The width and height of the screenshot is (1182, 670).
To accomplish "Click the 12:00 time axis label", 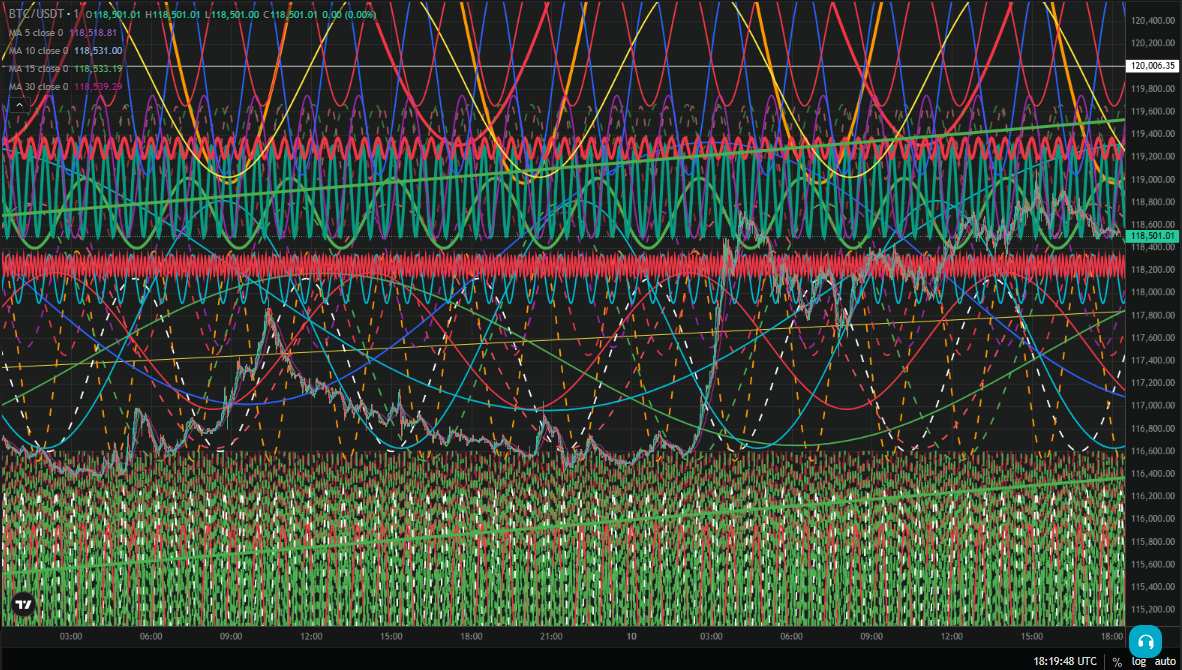I will click(x=311, y=636).
